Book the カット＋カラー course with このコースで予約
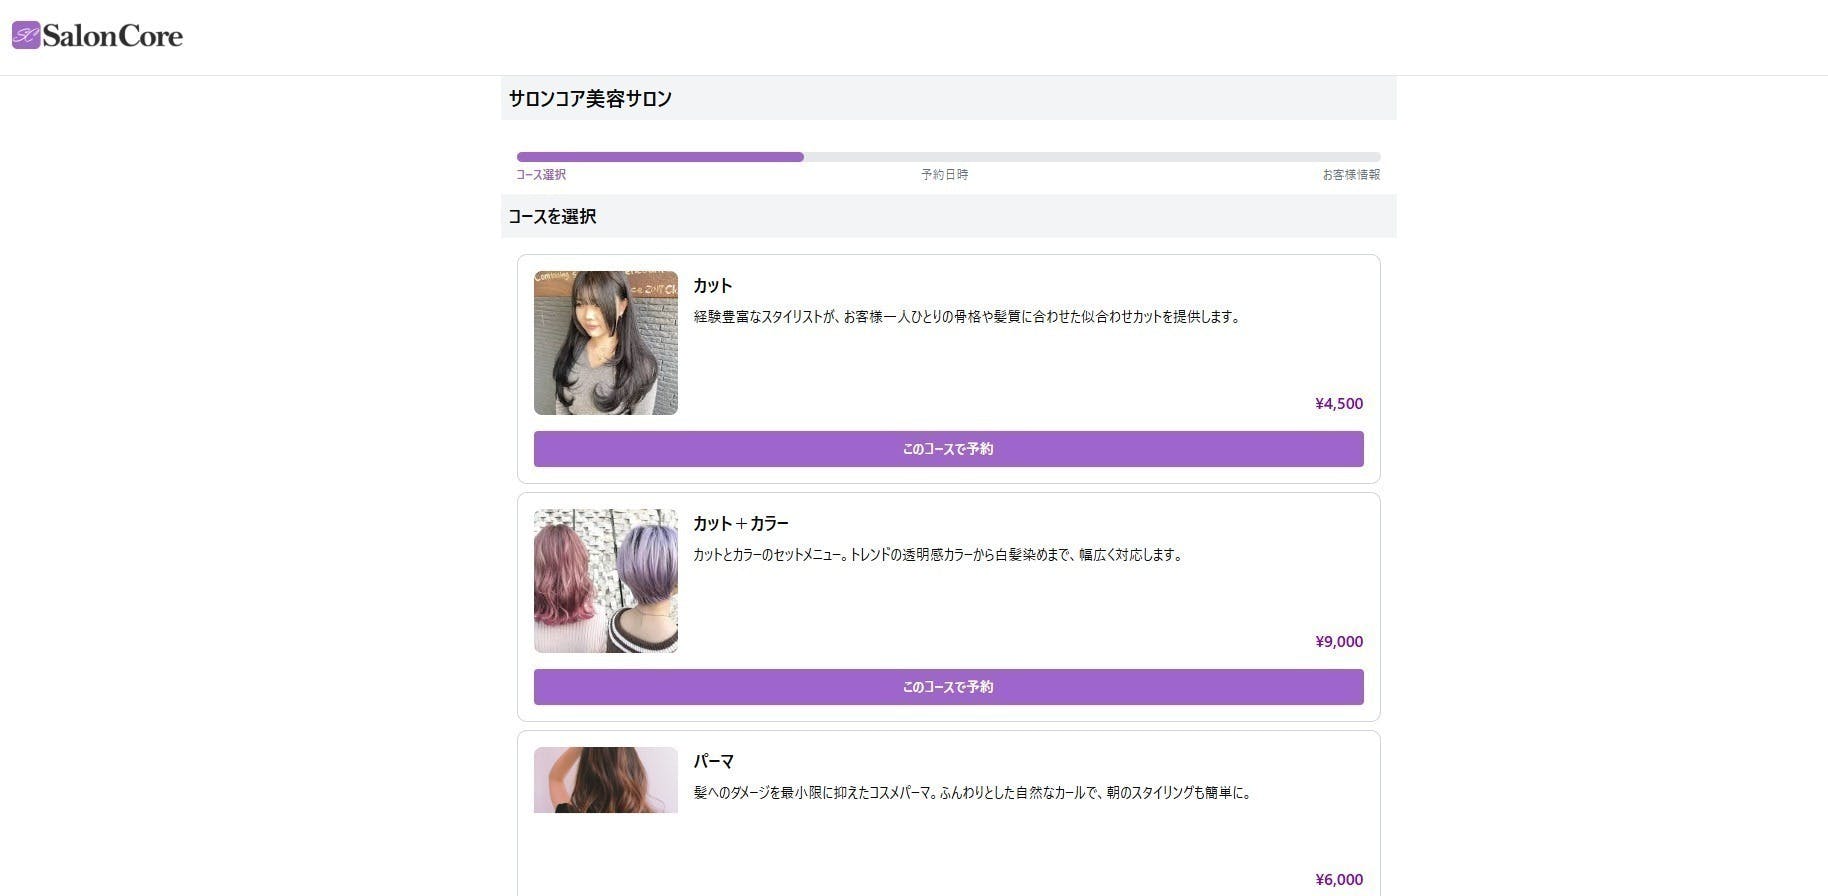 pos(948,687)
